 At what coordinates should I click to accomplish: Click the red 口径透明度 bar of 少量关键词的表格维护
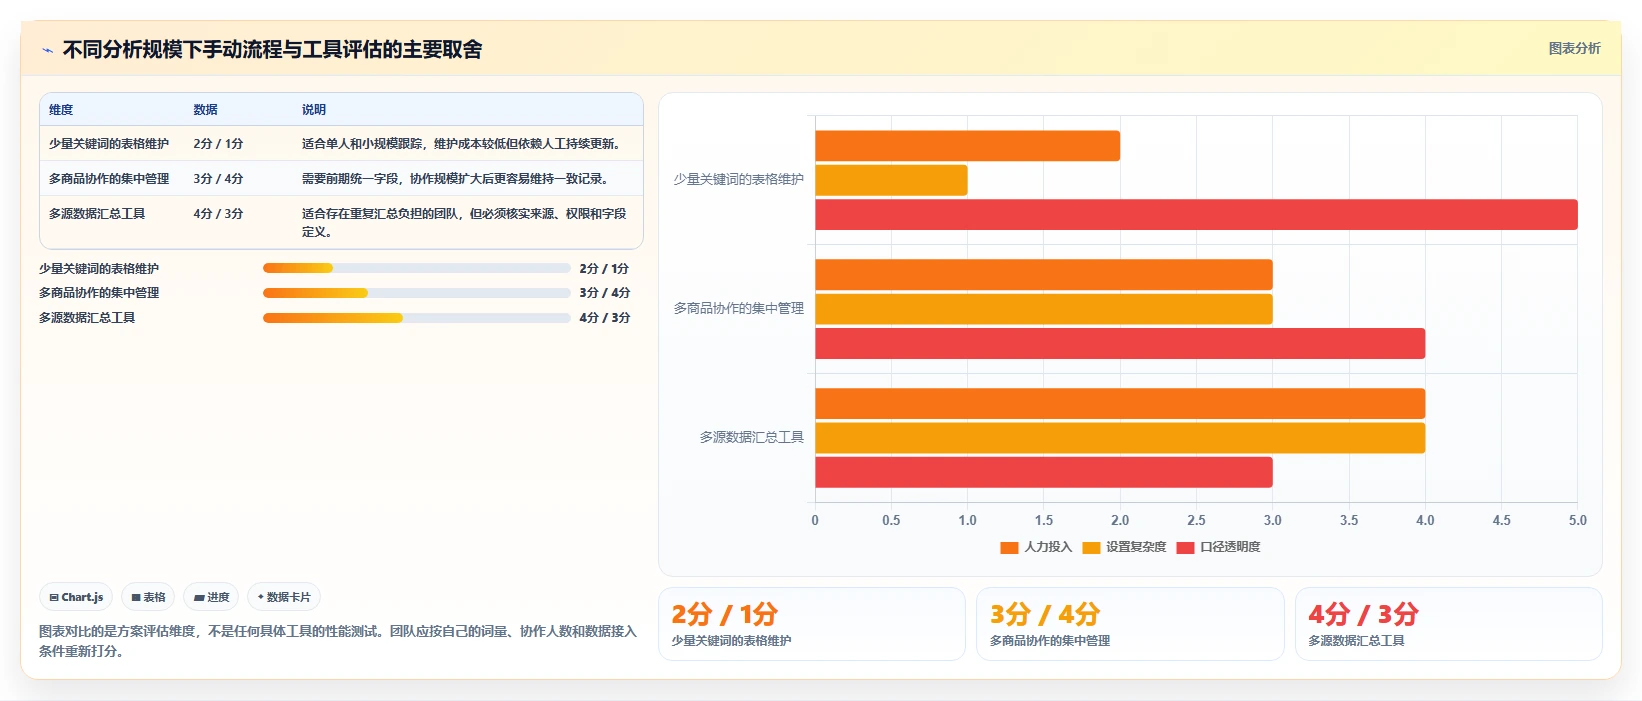tap(1196, 215)
